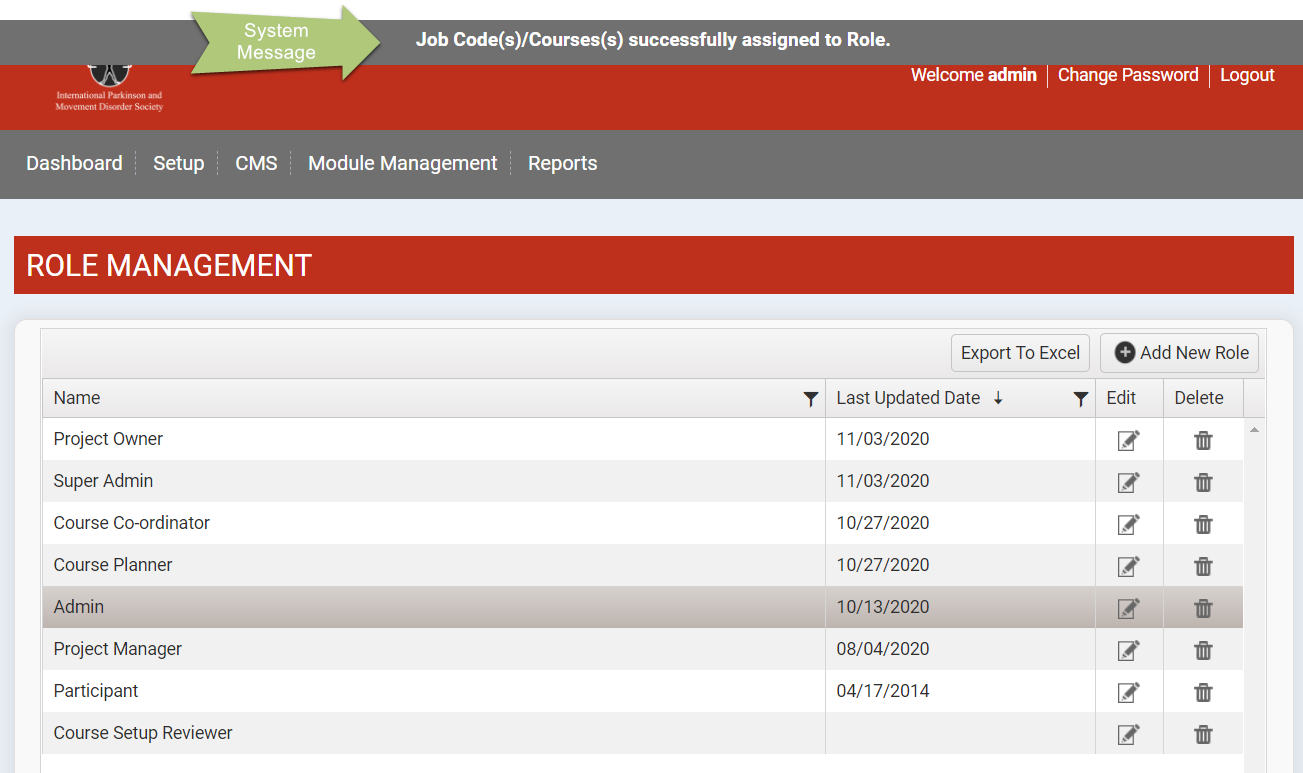Go to Module Management menu

click(402, 163)
